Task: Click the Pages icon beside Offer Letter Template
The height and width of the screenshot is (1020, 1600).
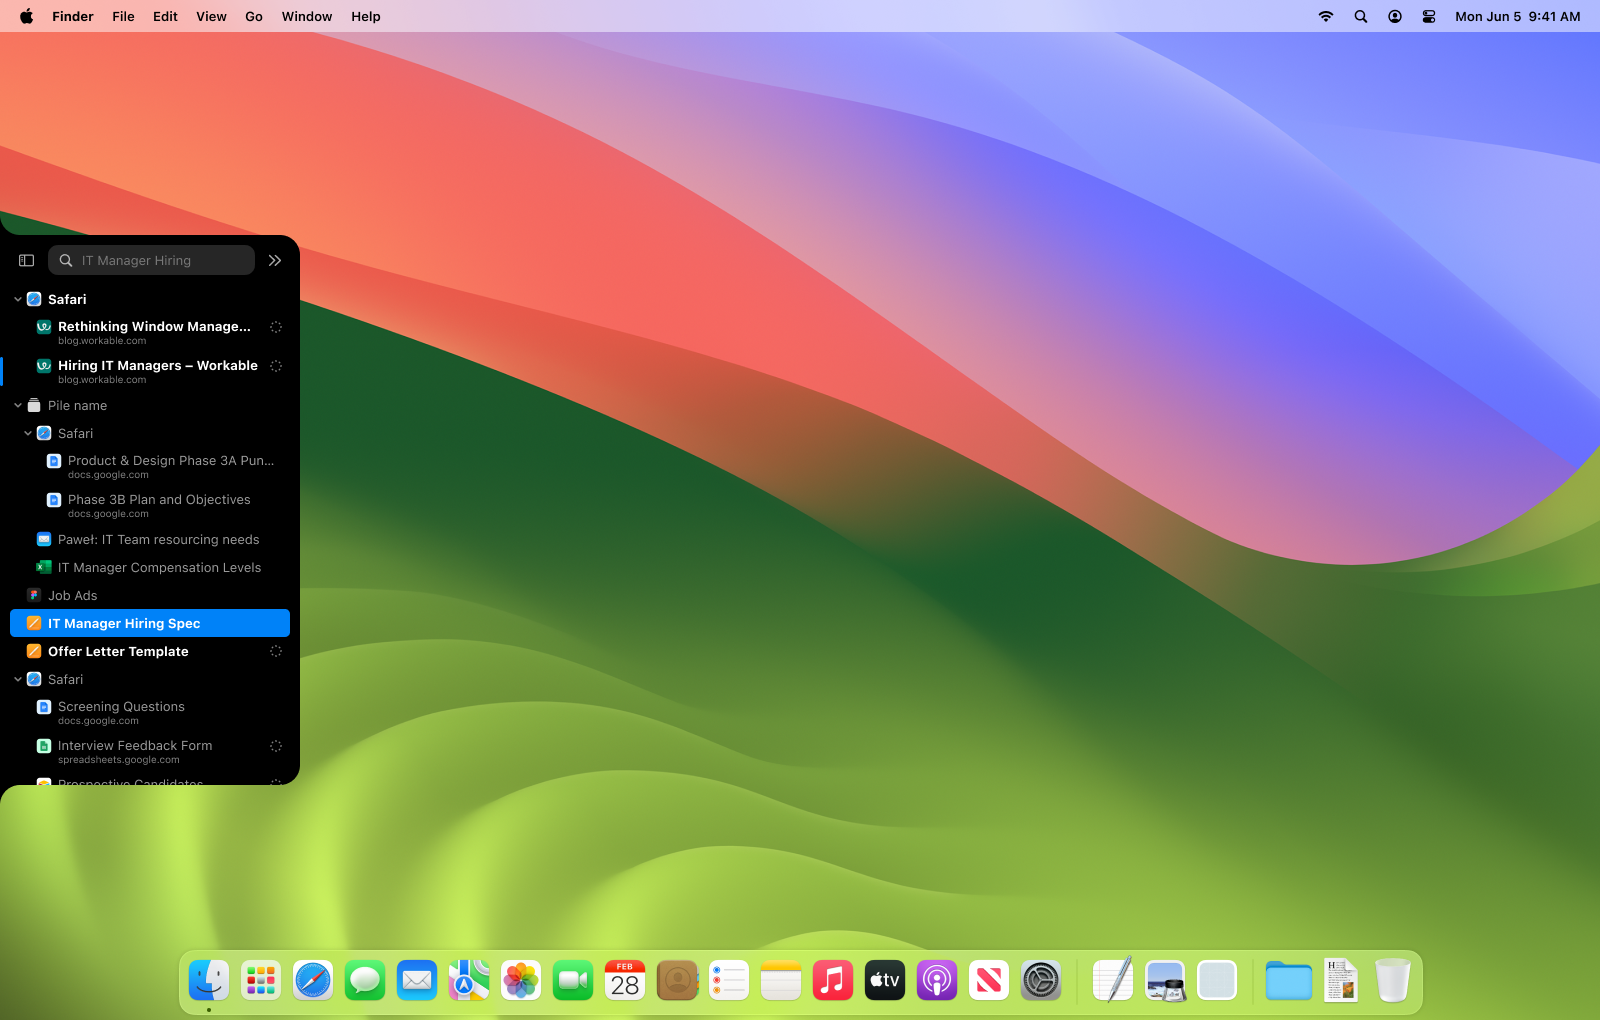Action: 35,651
